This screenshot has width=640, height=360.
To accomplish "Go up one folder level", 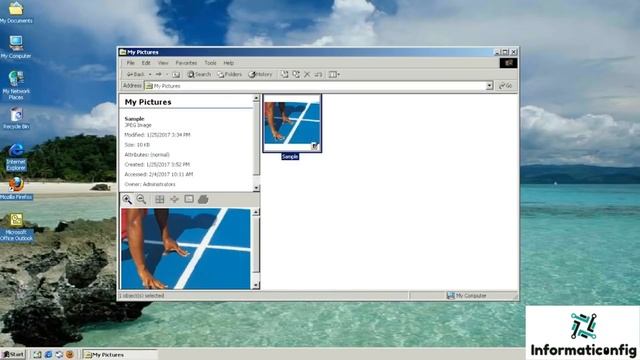I will point(176,74).
